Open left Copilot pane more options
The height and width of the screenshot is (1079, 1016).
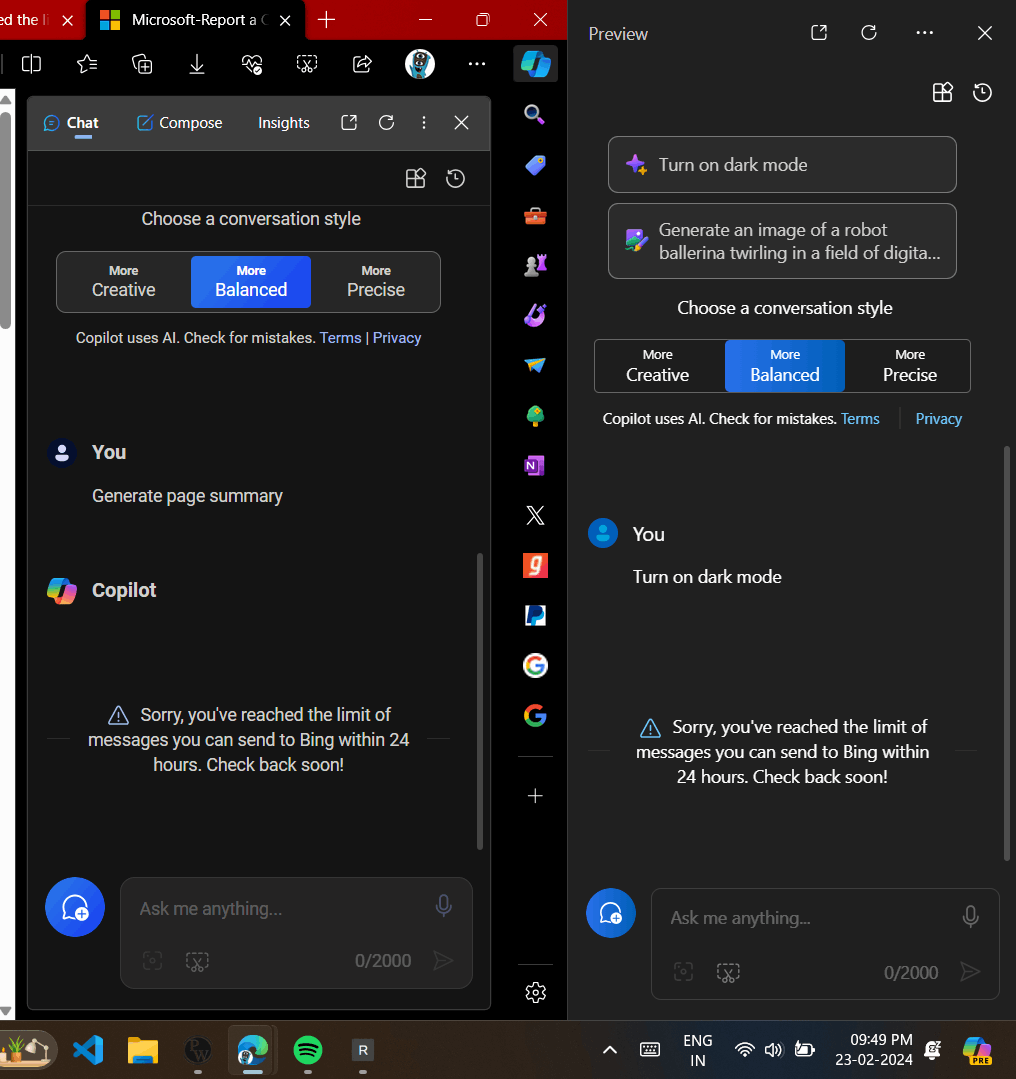tap(424, 123)
